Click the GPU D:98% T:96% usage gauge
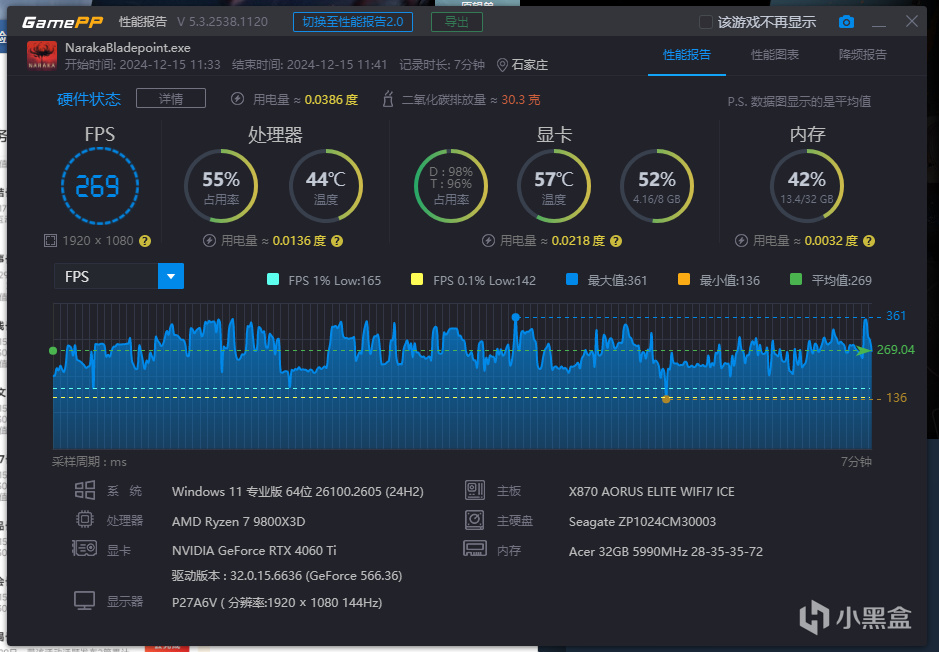The height and width of the screenshot is (652, 939). [451, 186]
